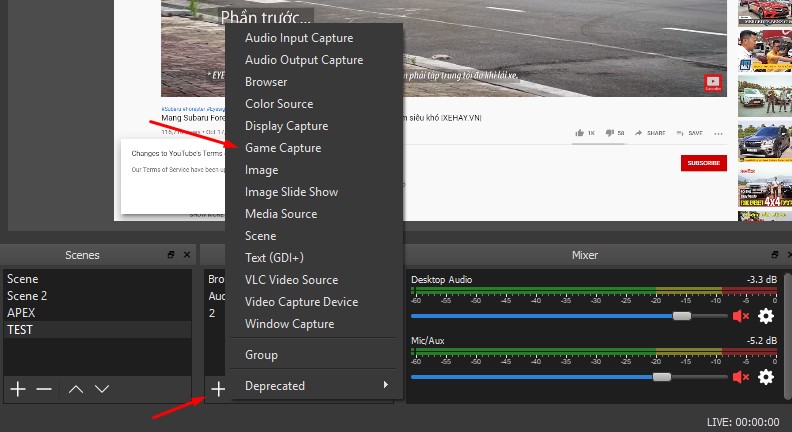Screen dimensions: 792x432
Task: Click the LIVE: 00:00:00 status
Action: [x=742, y=422]
